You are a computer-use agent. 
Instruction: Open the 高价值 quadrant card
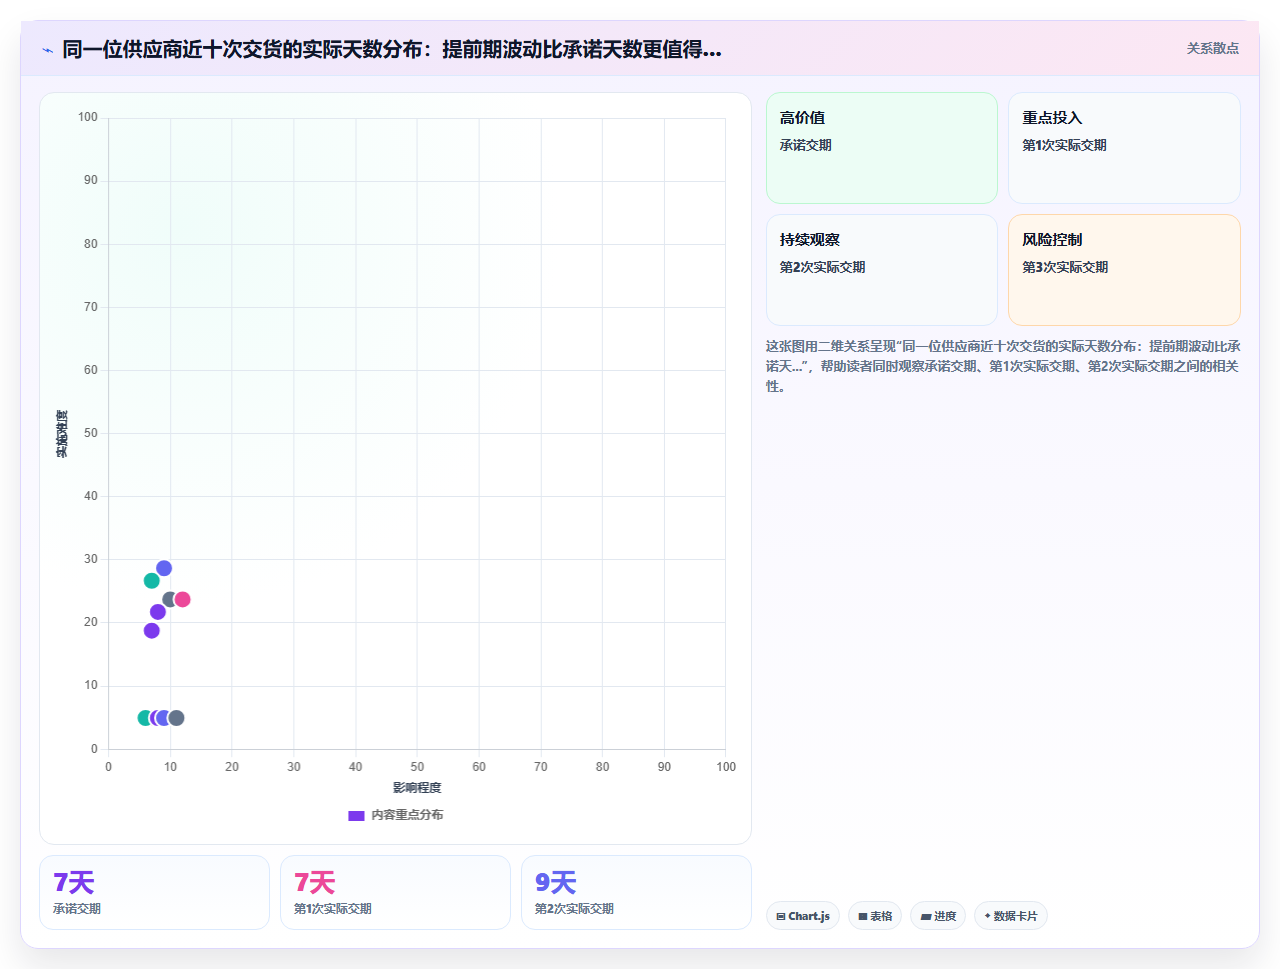[x=882, y=148]
